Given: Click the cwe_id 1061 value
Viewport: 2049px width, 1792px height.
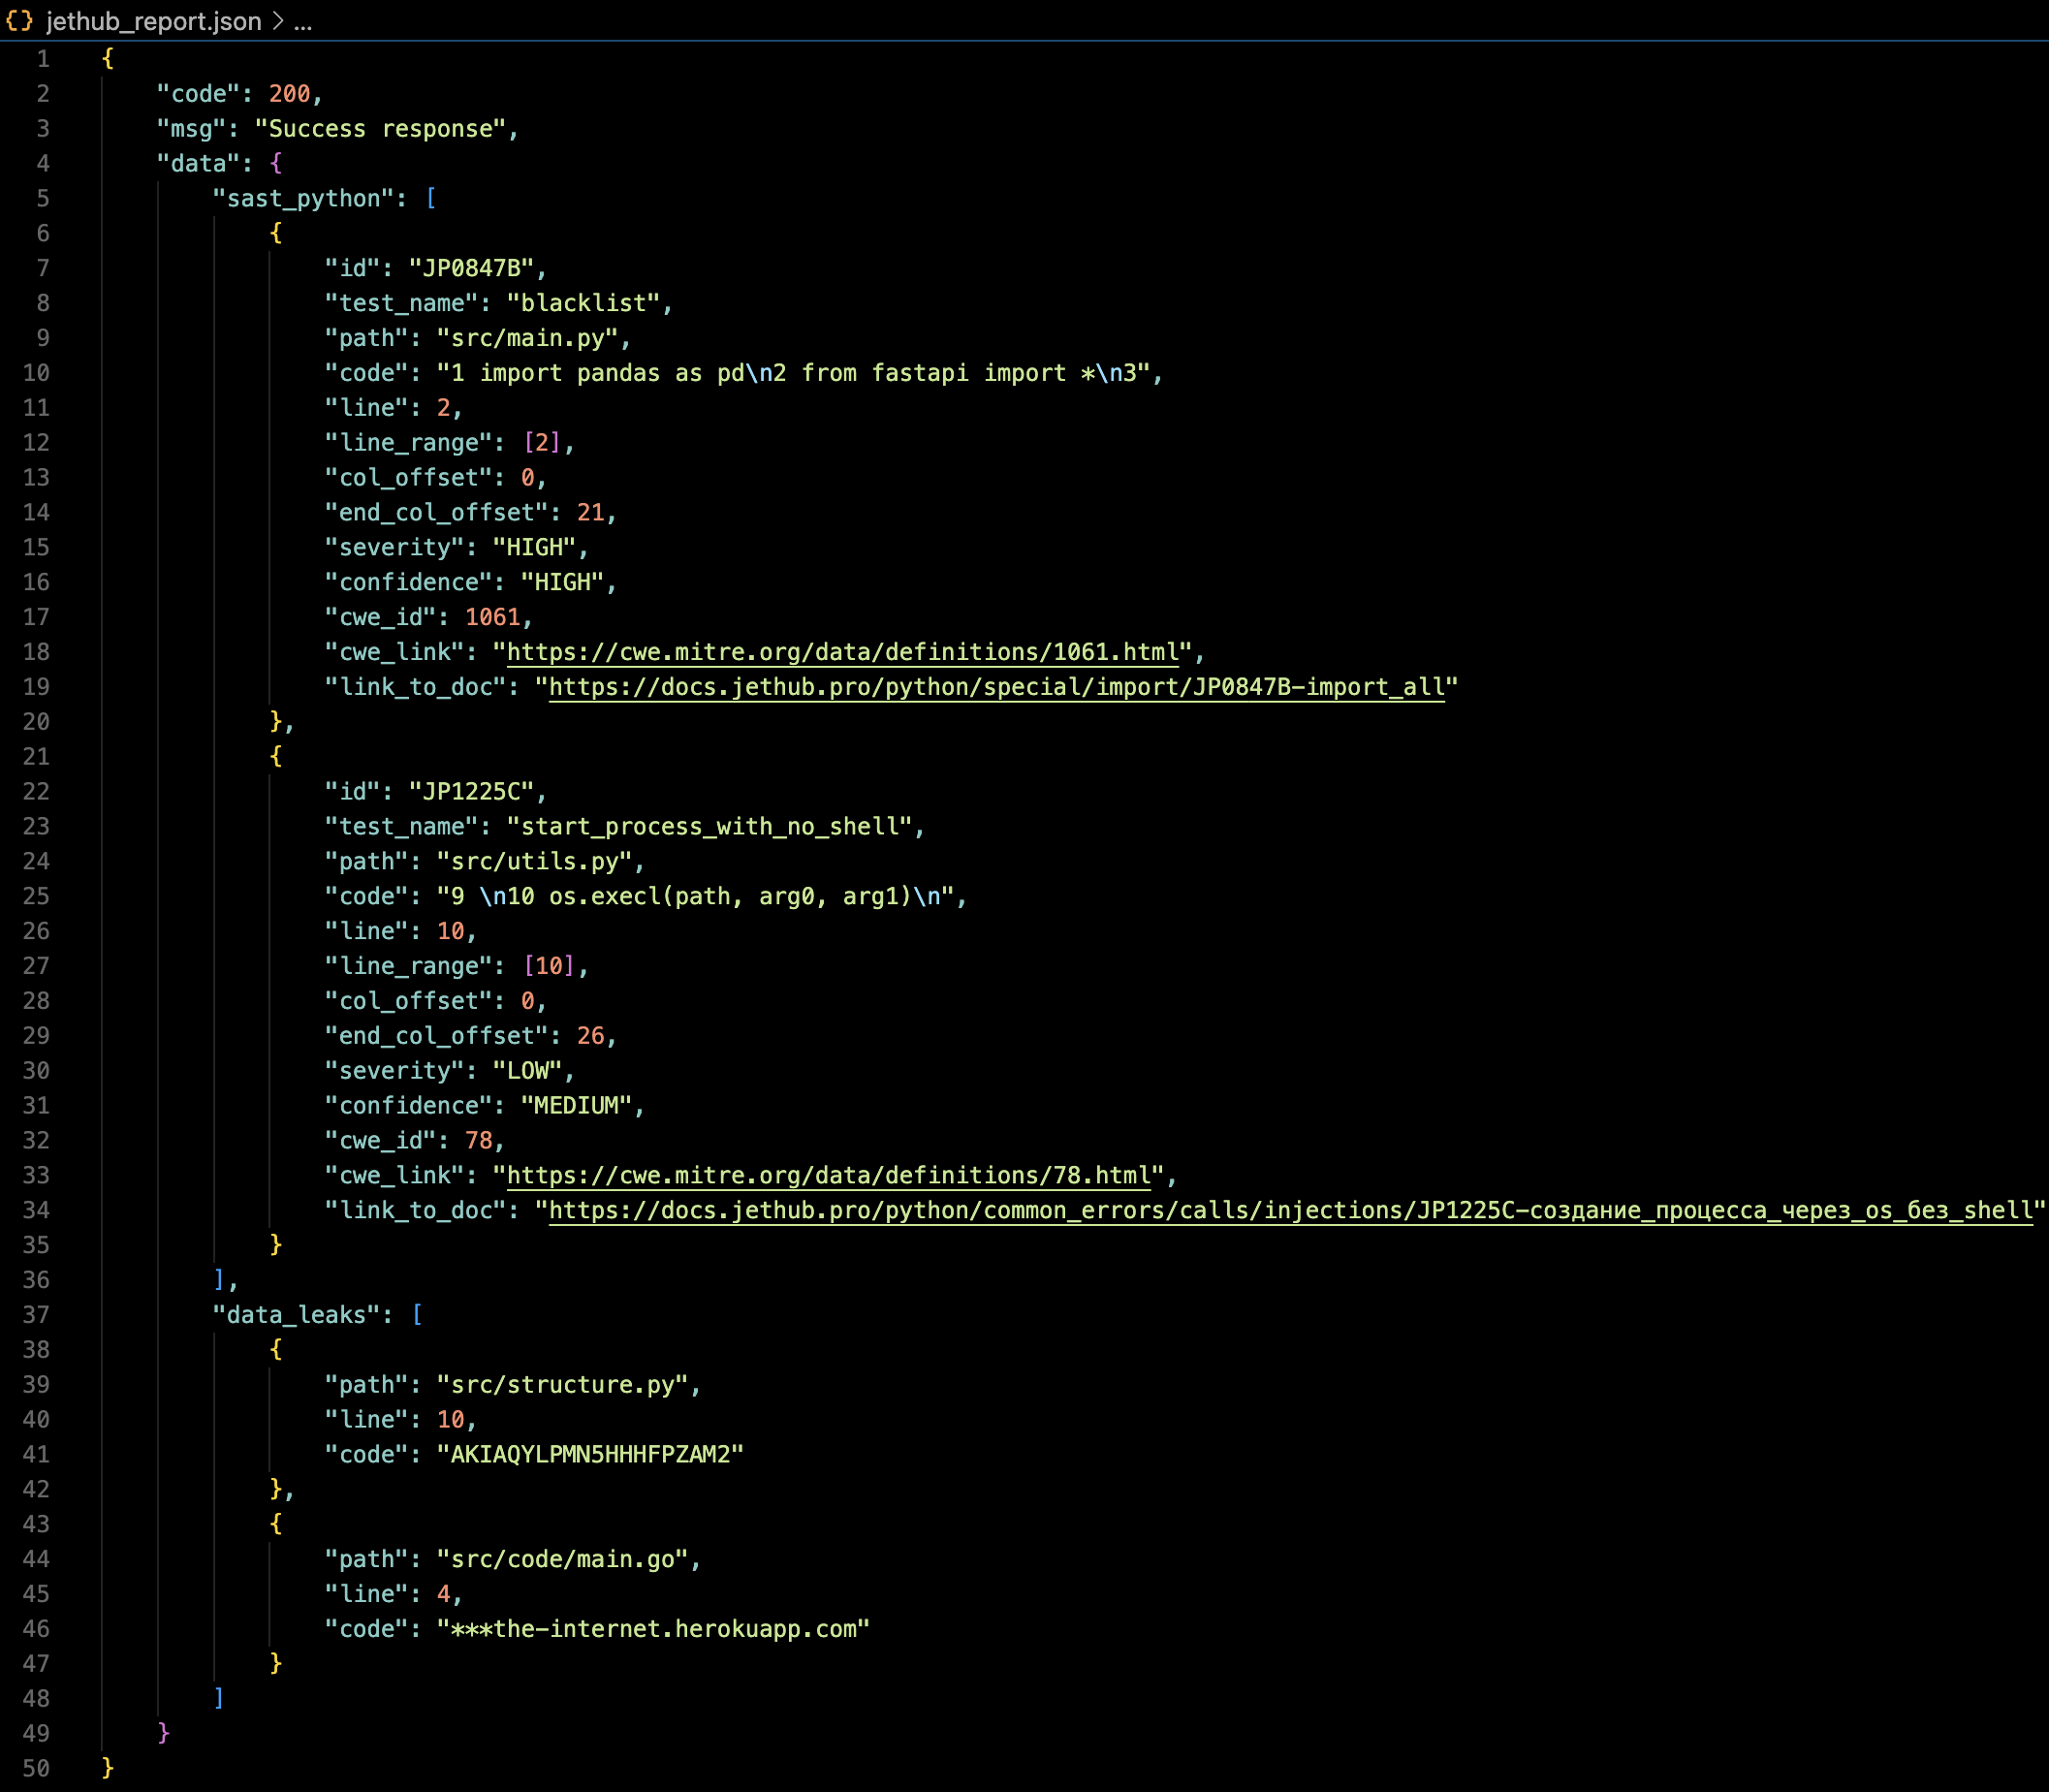Looking at the screenshot, I should (x=492, y=617).
